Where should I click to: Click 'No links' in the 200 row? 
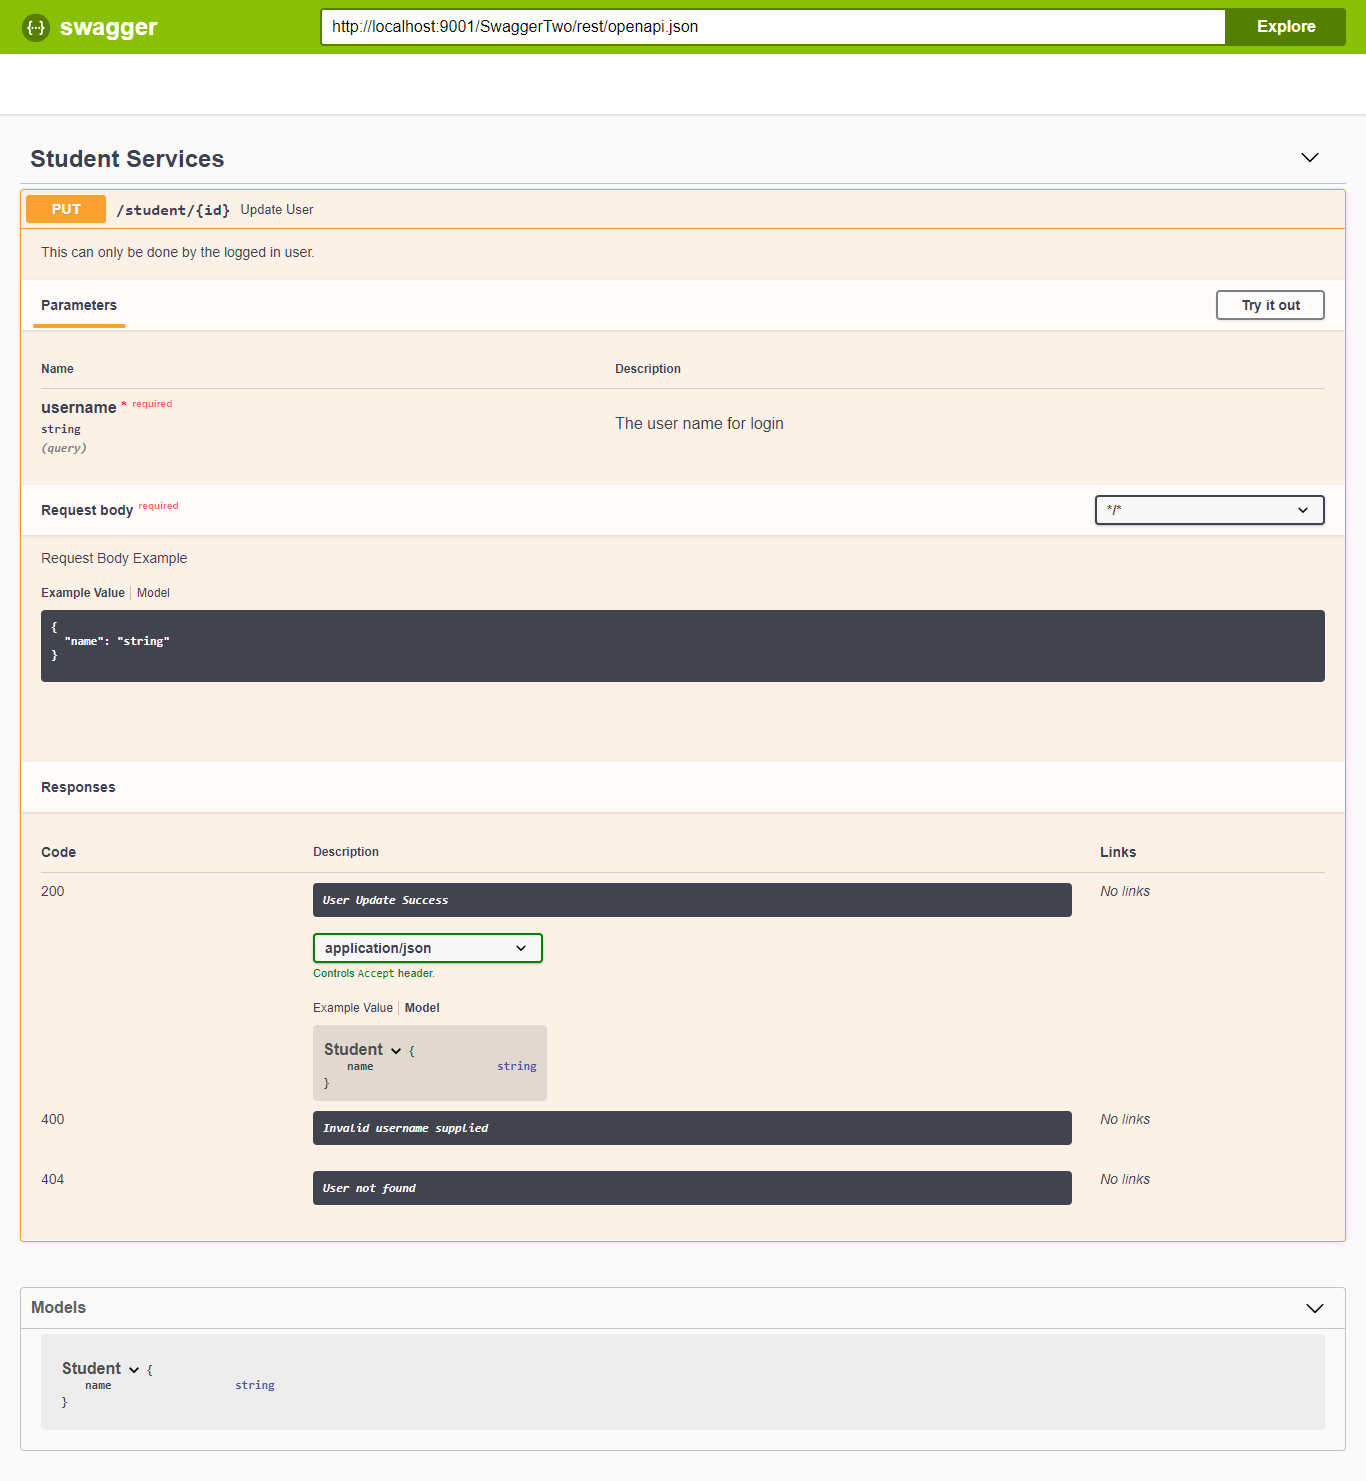click(x=1125, y=891)
